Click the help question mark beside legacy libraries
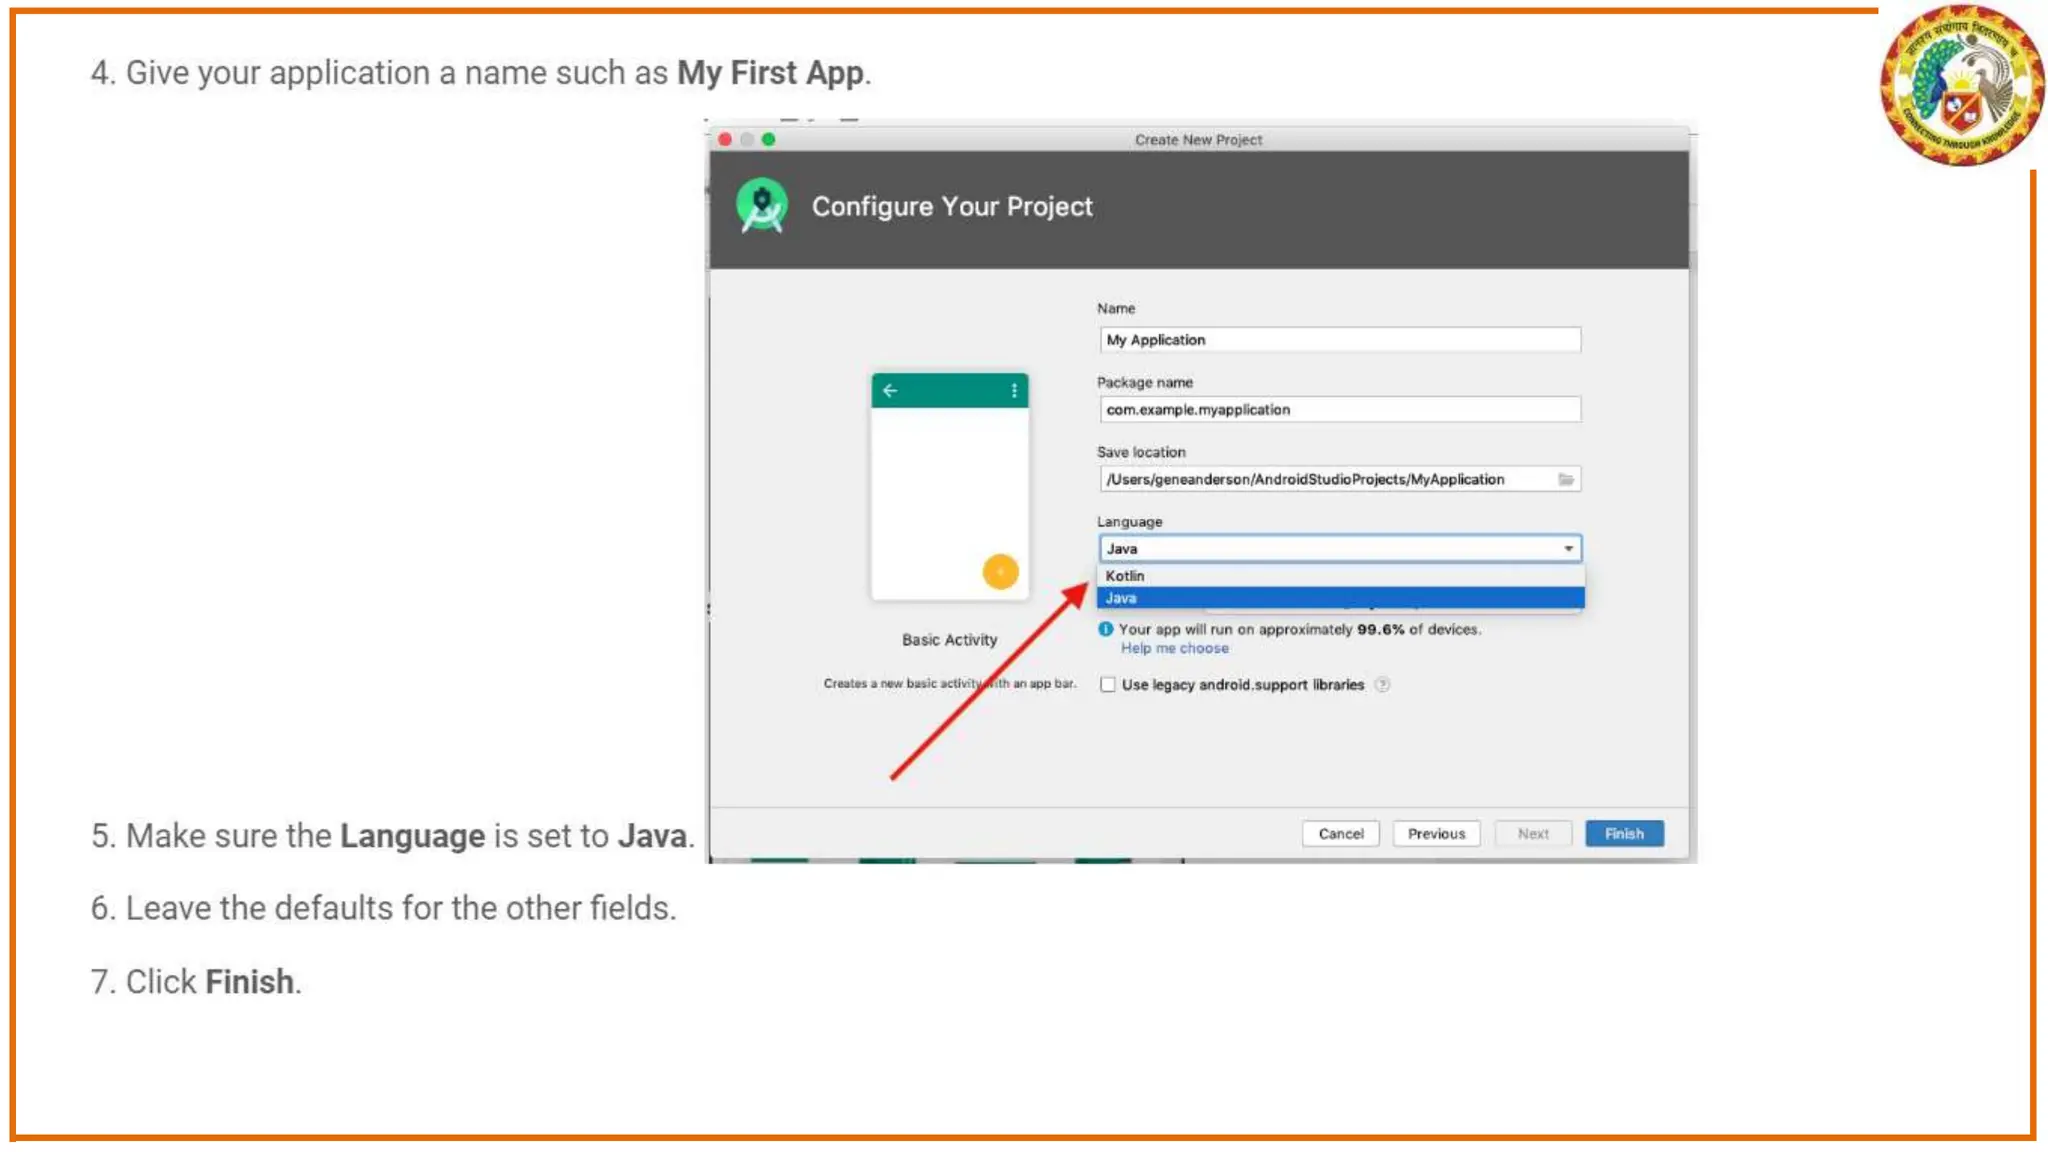The height and width of the screenshot is (1152, 2048). tap(1382, 685)
